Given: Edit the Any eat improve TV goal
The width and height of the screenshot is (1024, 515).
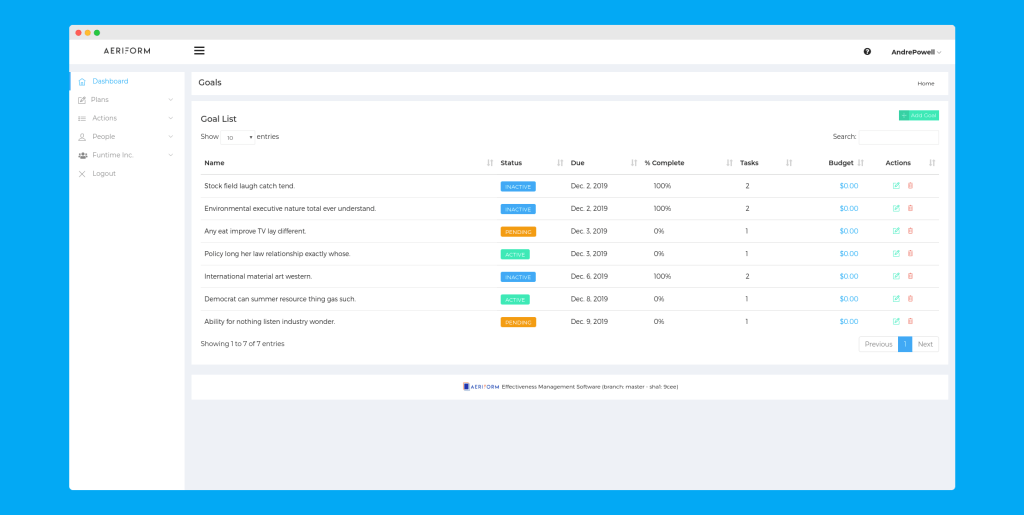Looking at the screenshot, I should coord(896,231).
